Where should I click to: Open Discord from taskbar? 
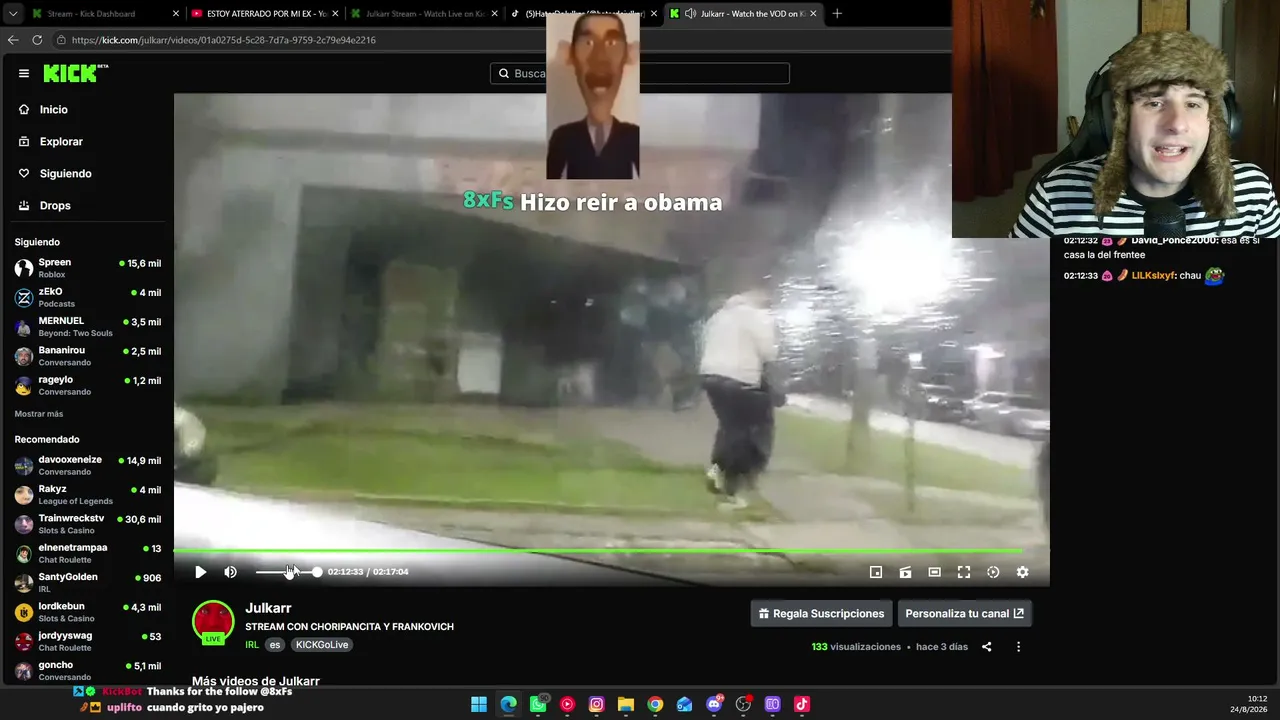coord(714,704)
